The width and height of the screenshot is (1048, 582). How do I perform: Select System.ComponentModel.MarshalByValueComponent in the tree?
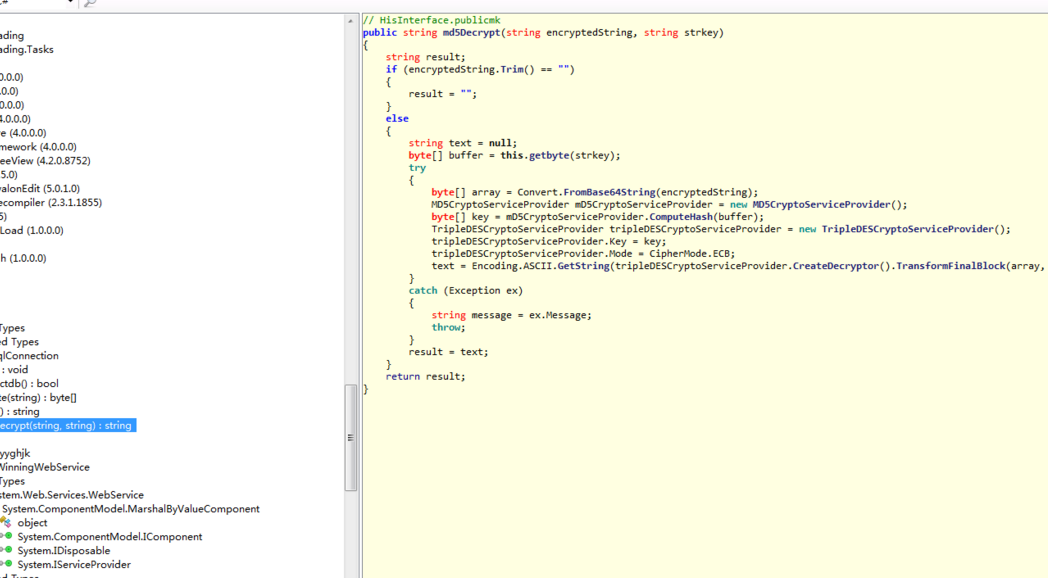[x=130, y=508]
